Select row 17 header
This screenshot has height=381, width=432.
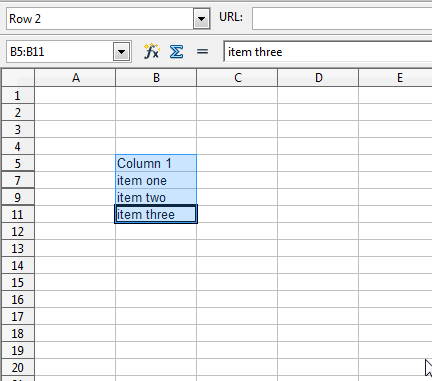click(x=18, y=316)
